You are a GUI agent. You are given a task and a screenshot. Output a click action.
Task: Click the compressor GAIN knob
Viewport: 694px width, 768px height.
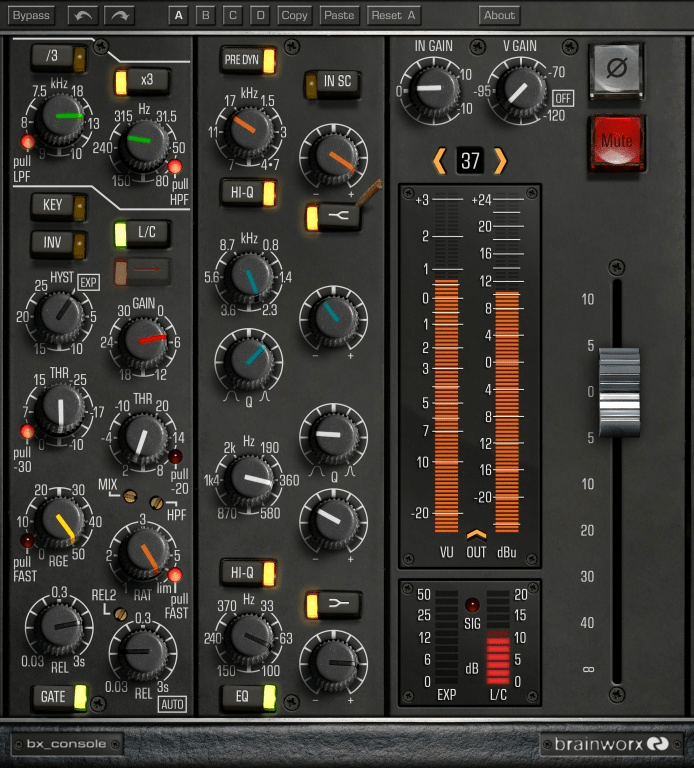(x=144, y=341)
